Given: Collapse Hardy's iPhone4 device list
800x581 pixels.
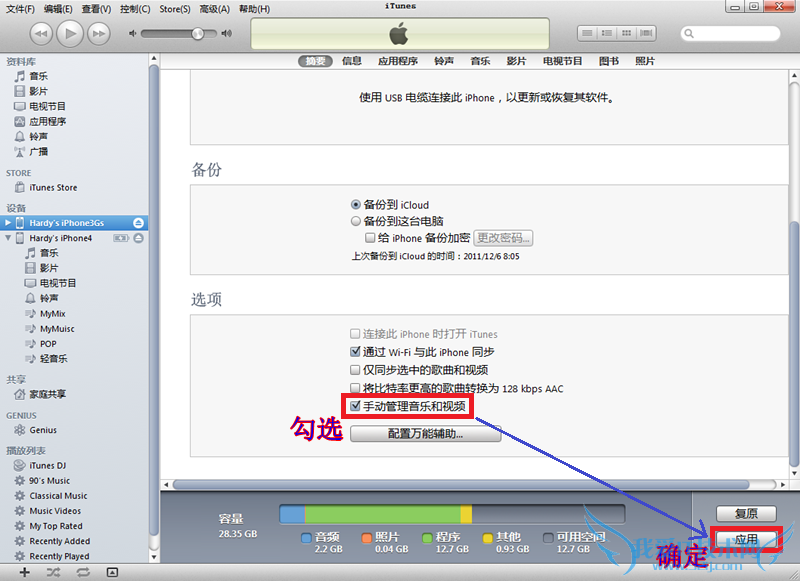Looking at the screenshot, I should pos(8,238).
